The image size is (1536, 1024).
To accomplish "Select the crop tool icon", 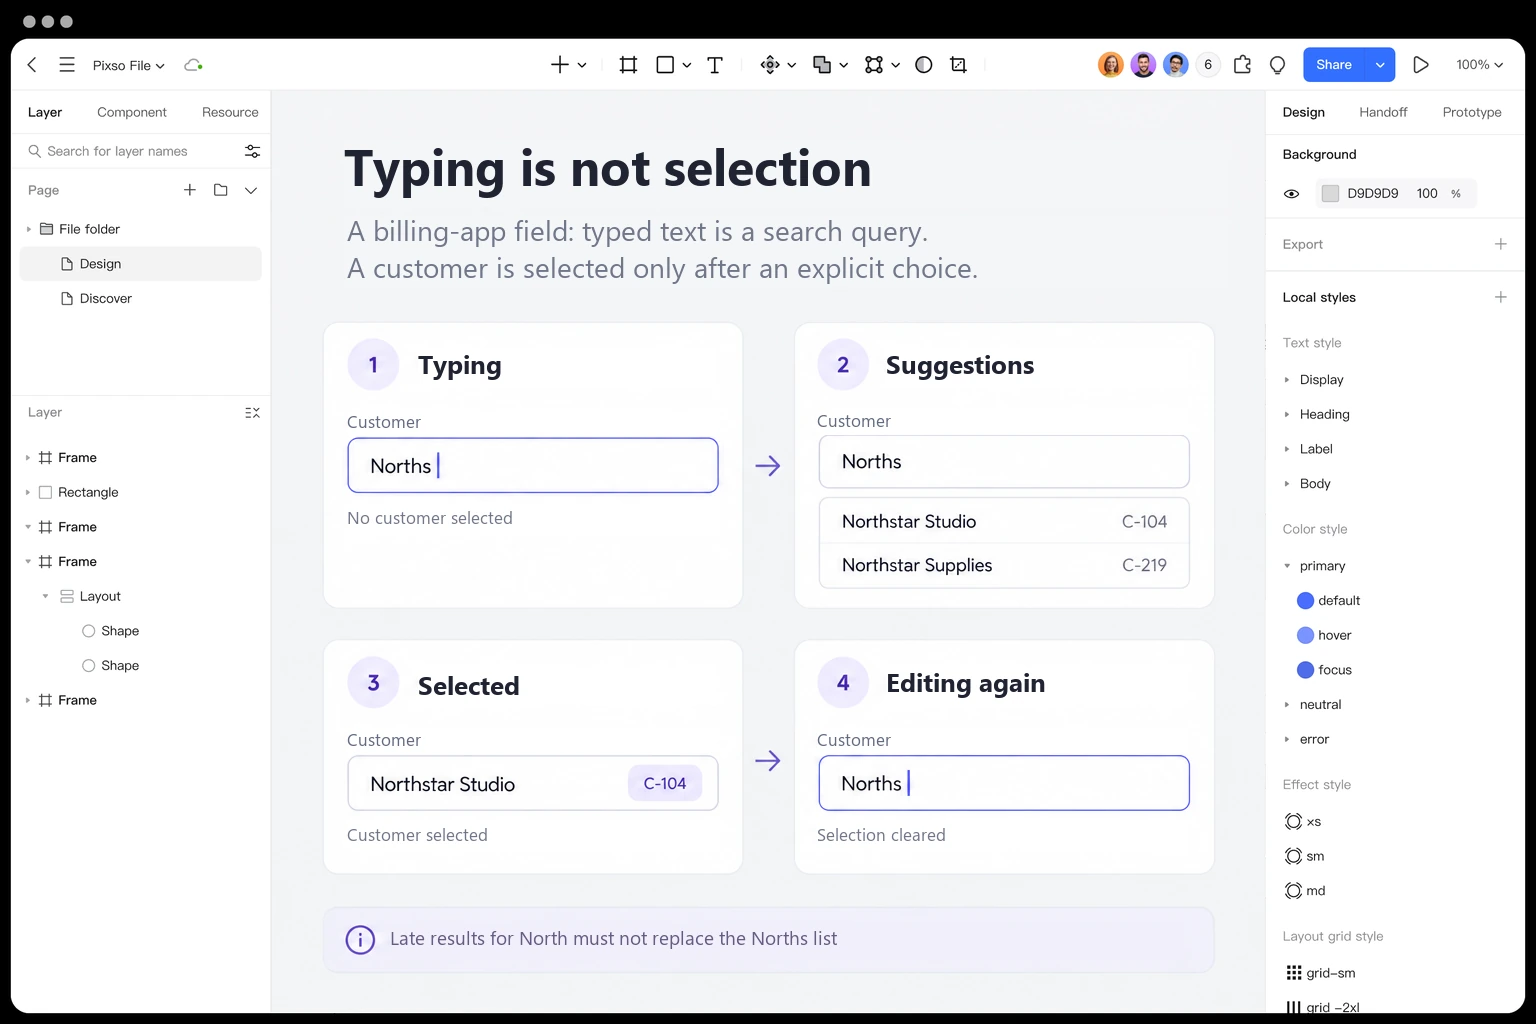I will 958,65.
